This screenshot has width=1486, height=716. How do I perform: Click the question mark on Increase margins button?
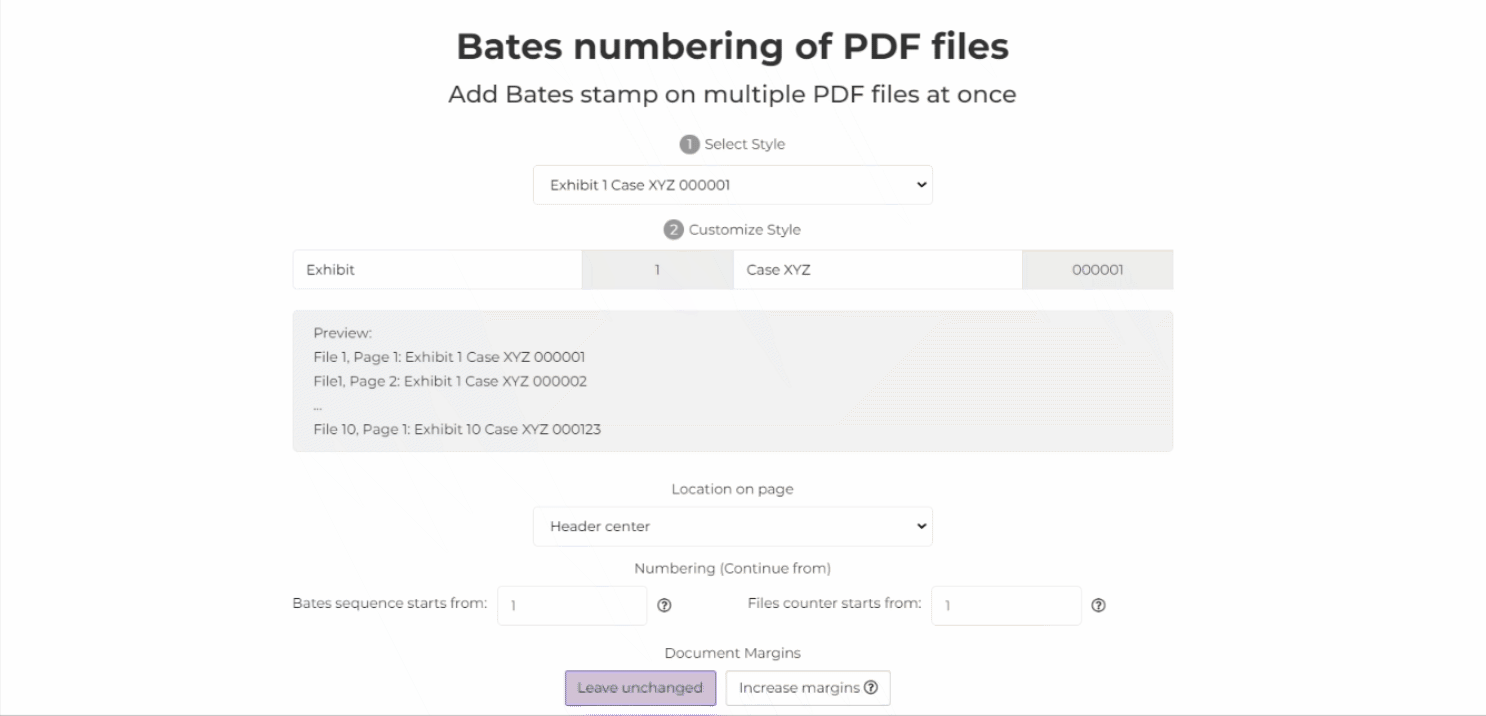click(x=871, y=687)
